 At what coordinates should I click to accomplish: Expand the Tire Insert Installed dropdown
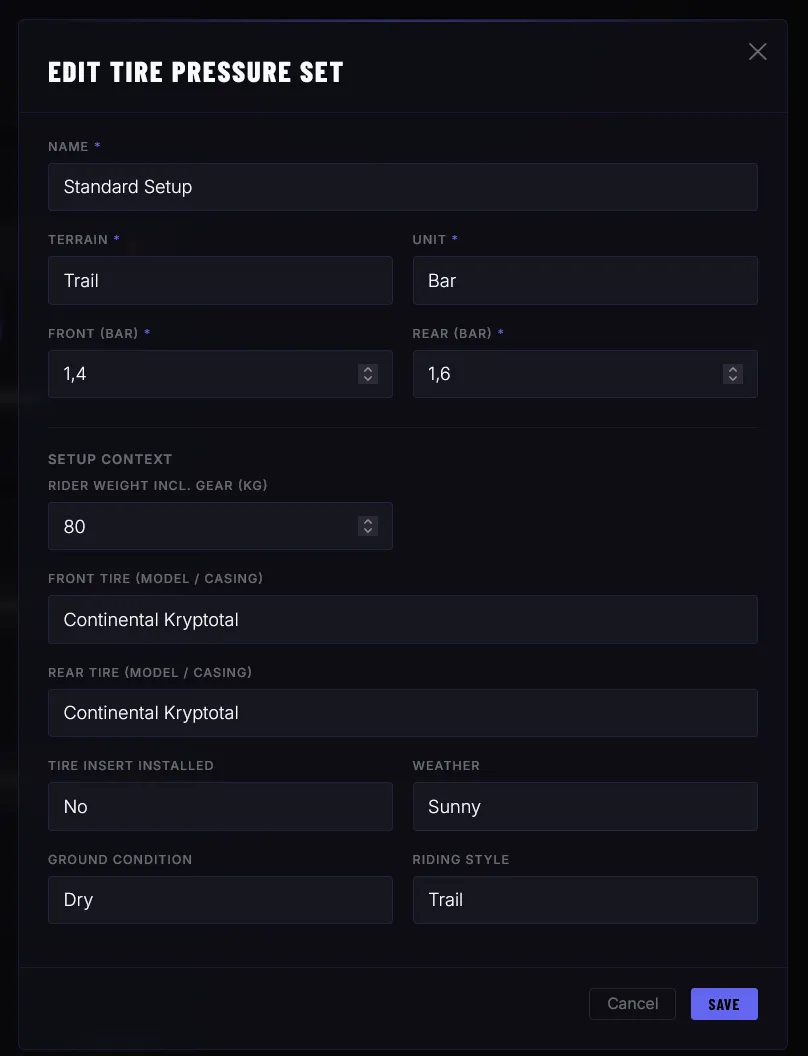coord(220,807)
